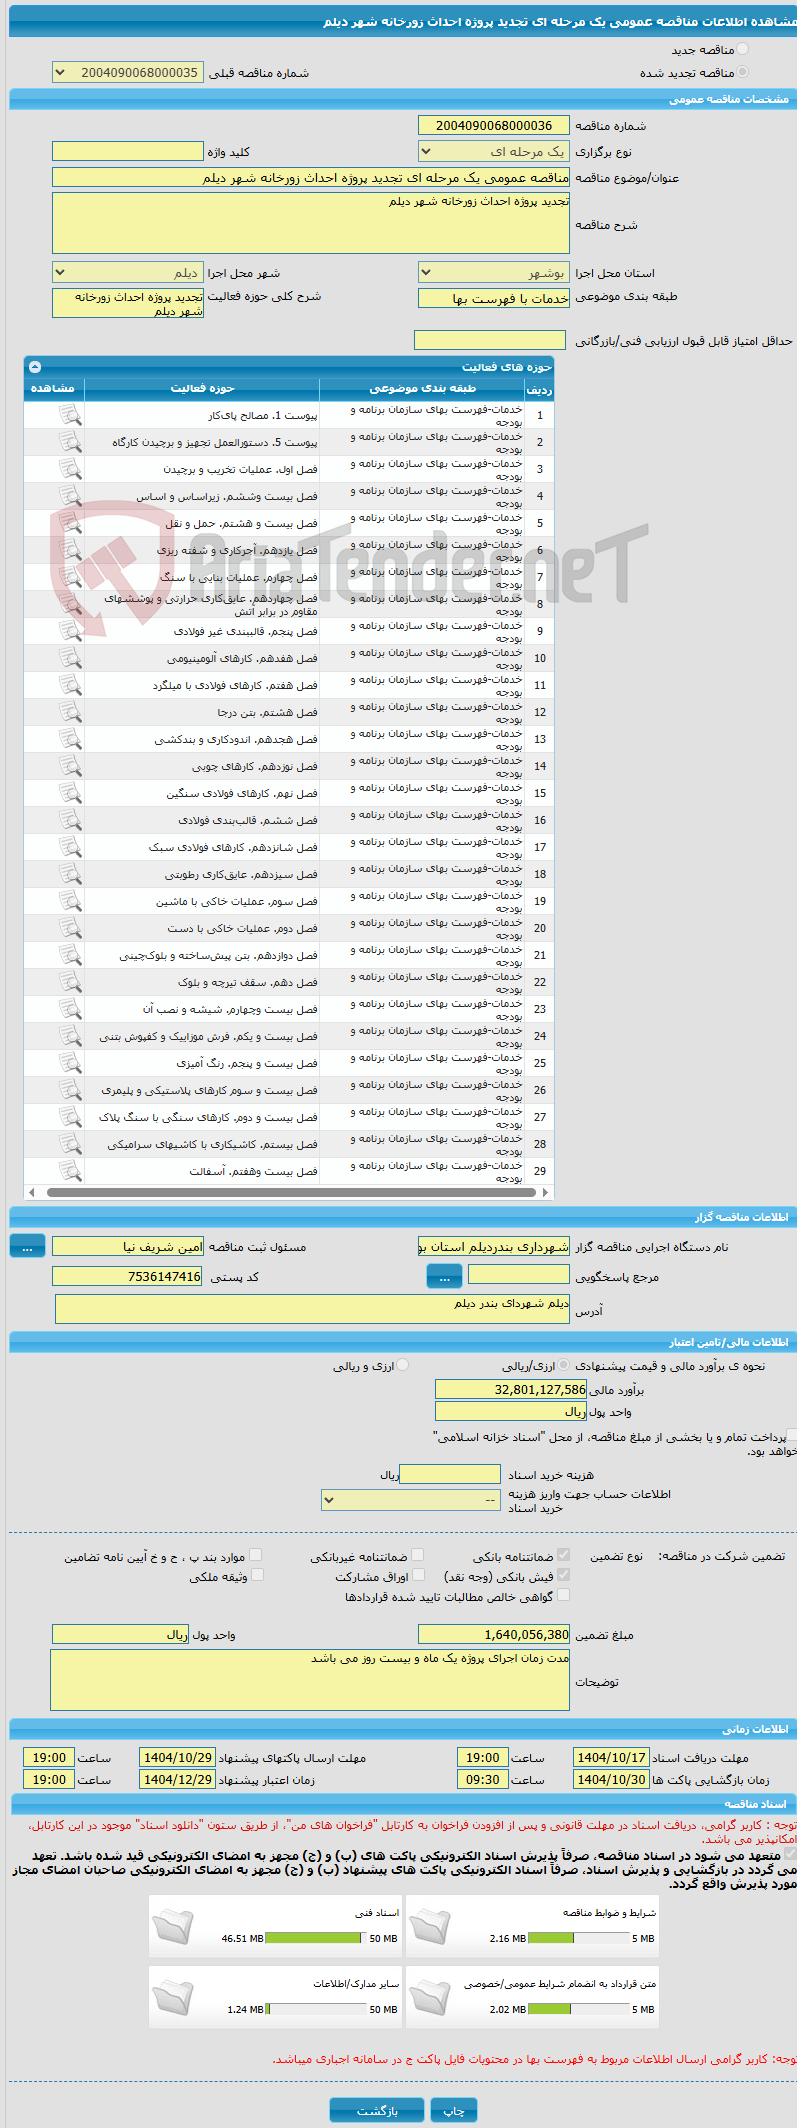Select مناقصه تجدید شده radio button

click(742, 72)
